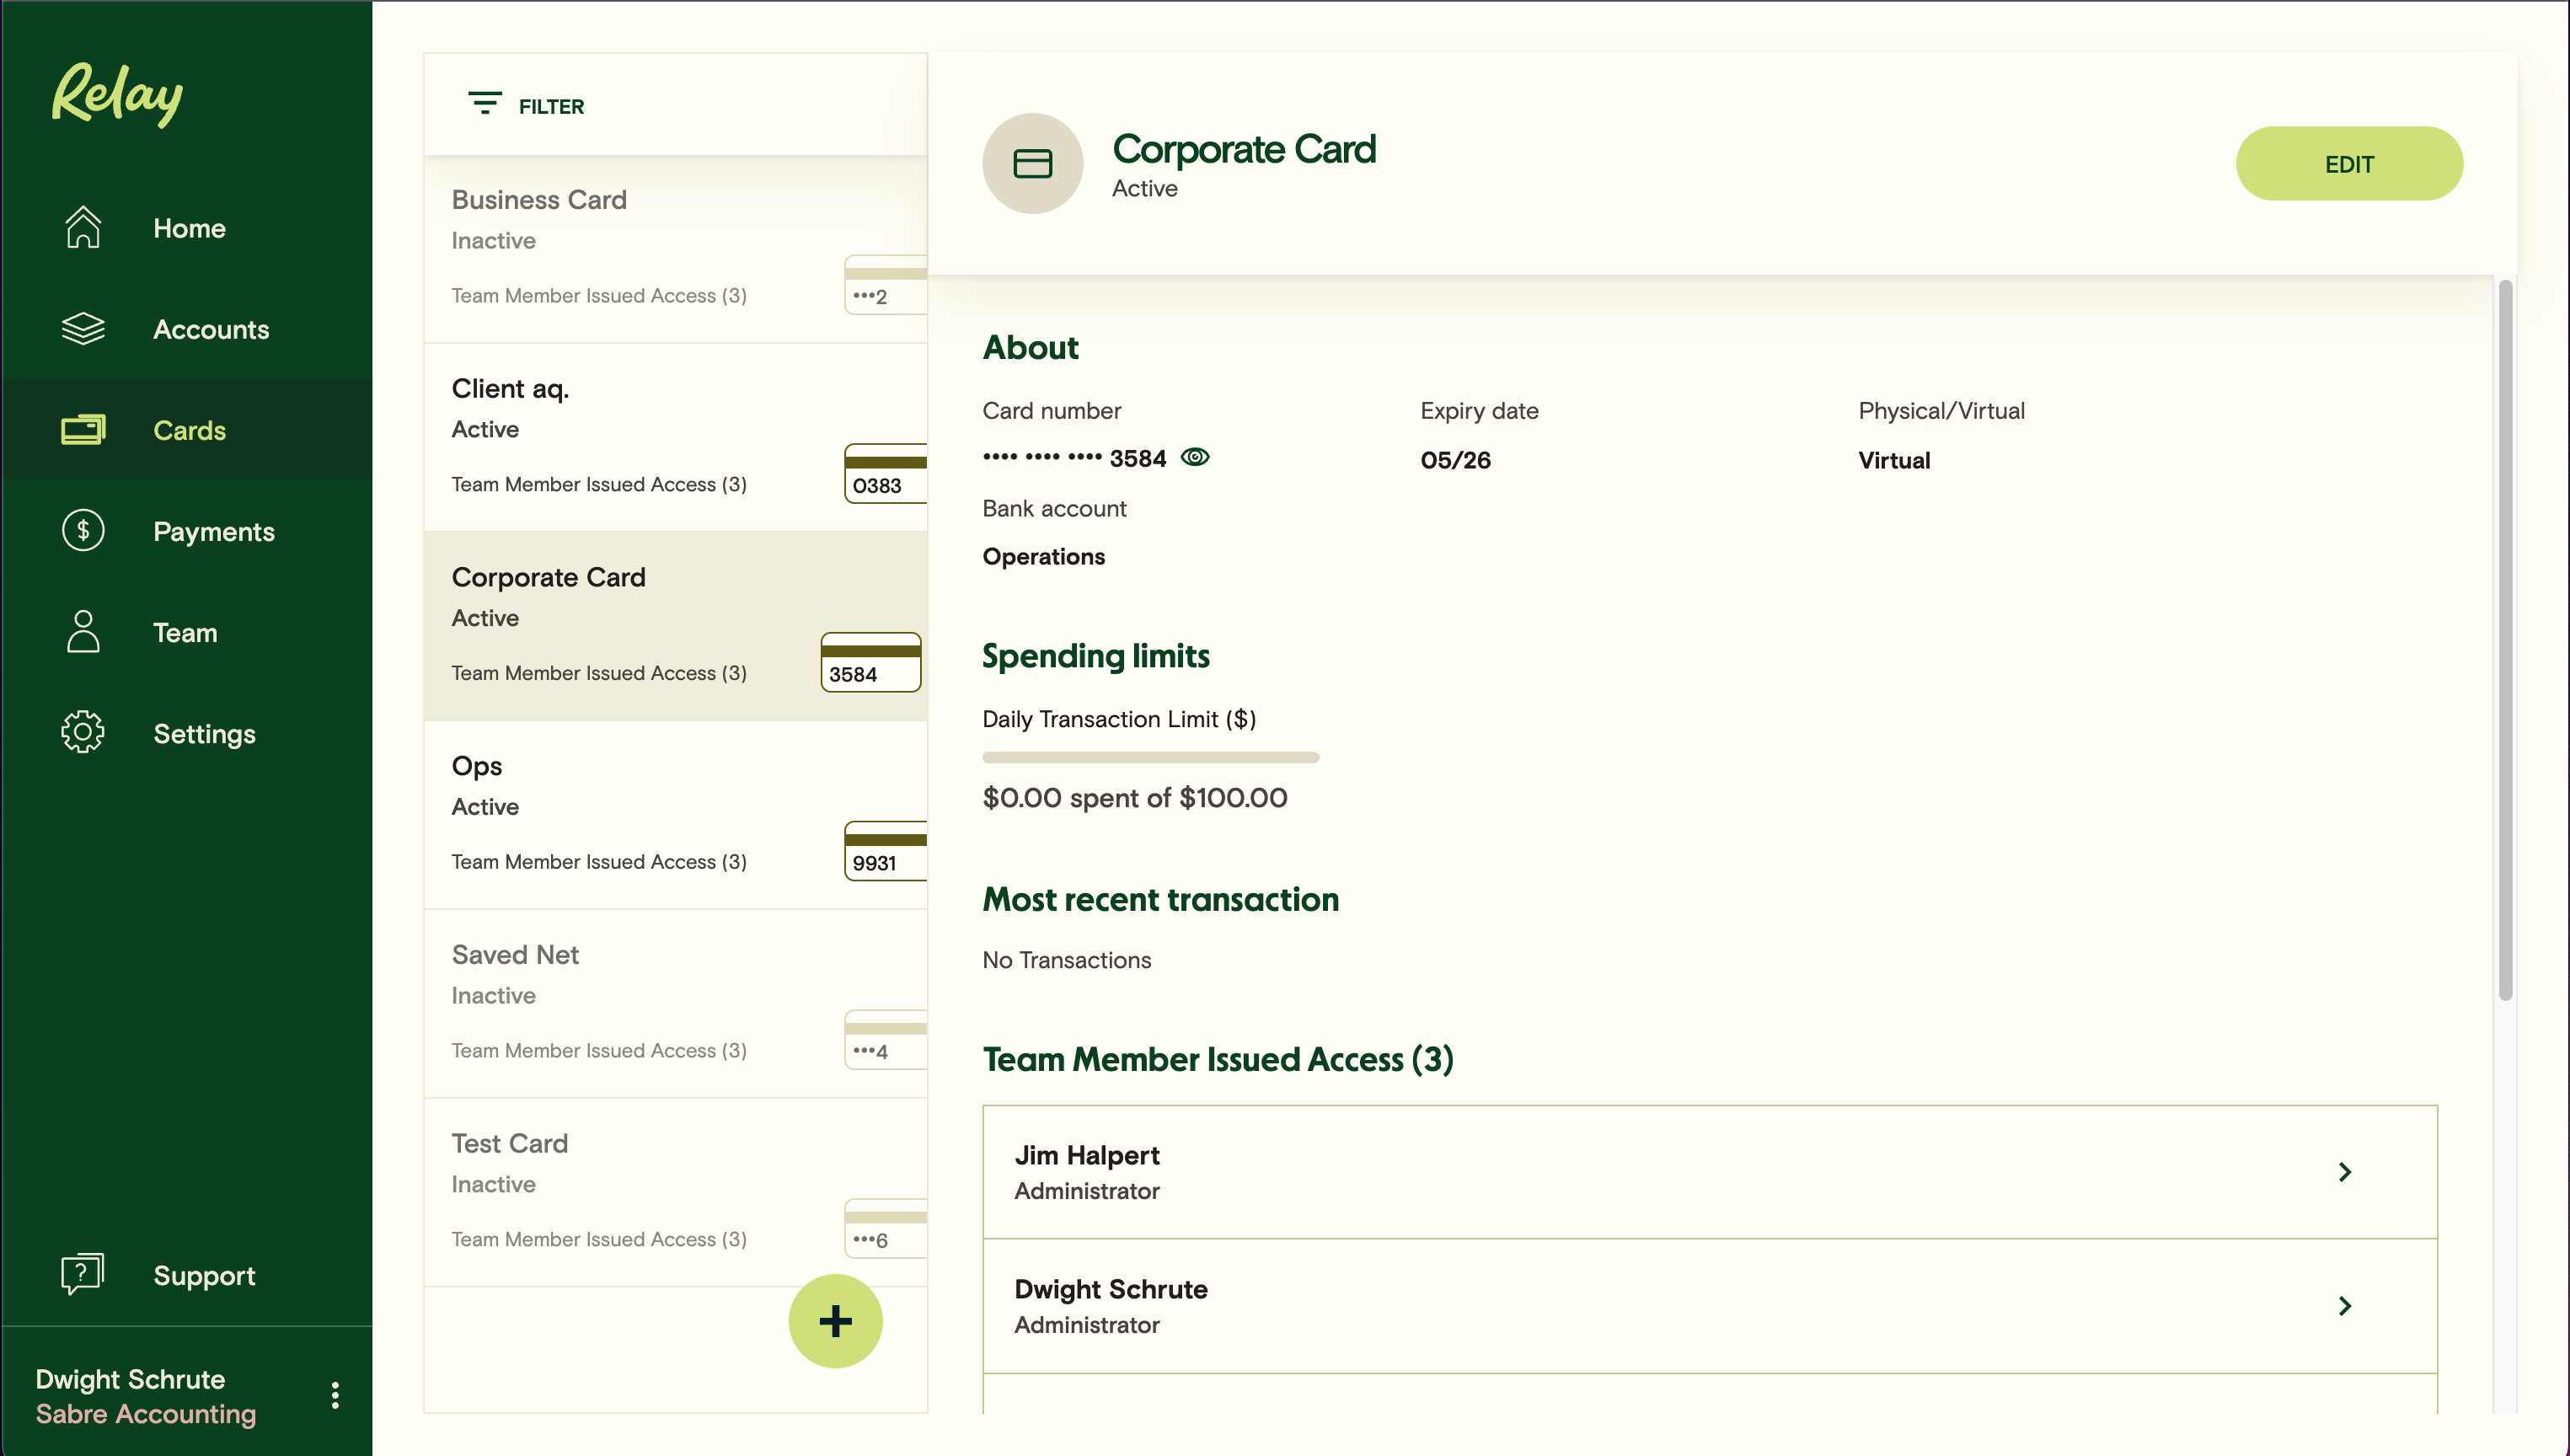Select the Test Card entry

[x=676, y=1193]
